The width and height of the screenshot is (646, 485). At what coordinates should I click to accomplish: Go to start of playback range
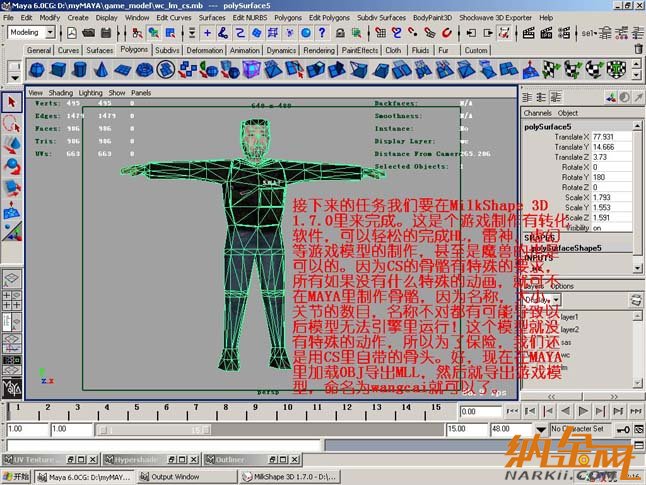(x=512, y=411)
